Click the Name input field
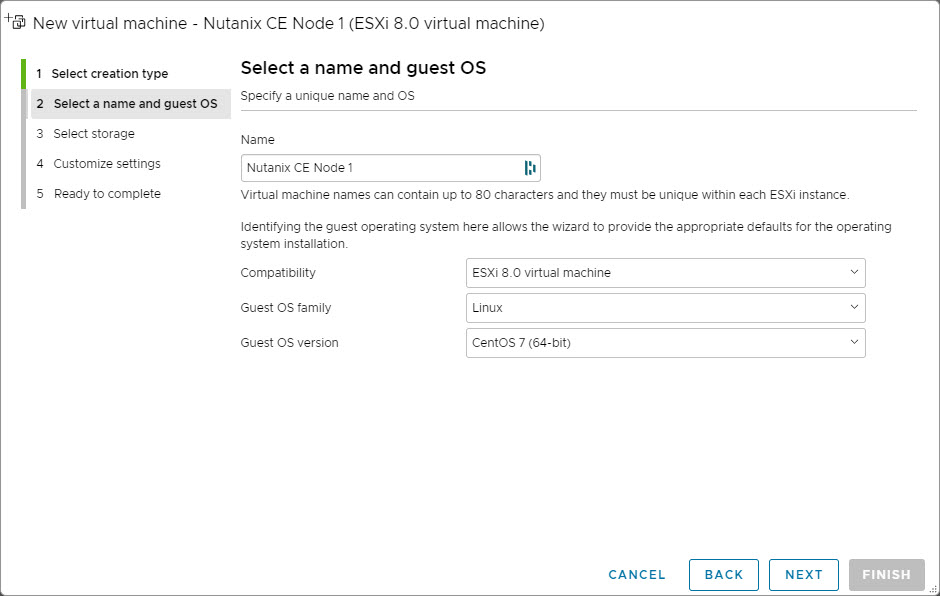The height and width of the screenshot is (596, 940). tap(390, 168)
